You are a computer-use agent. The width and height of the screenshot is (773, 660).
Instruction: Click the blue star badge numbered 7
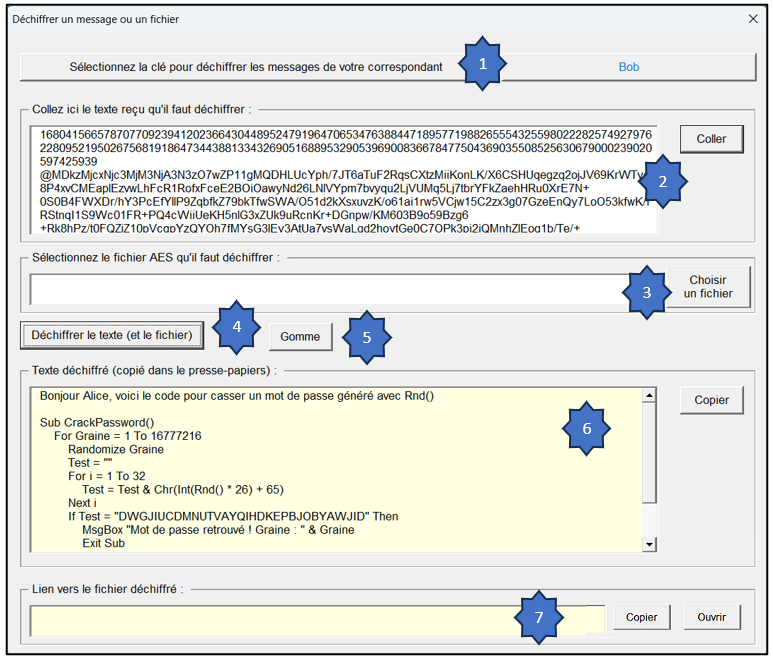click(x=540, y=617)
